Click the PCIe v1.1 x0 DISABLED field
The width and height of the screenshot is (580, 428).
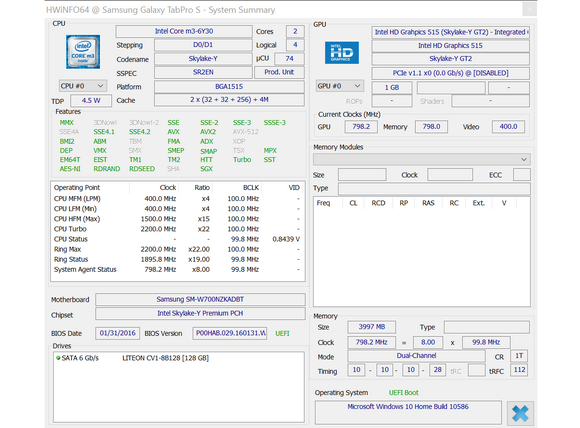point(451,73)
